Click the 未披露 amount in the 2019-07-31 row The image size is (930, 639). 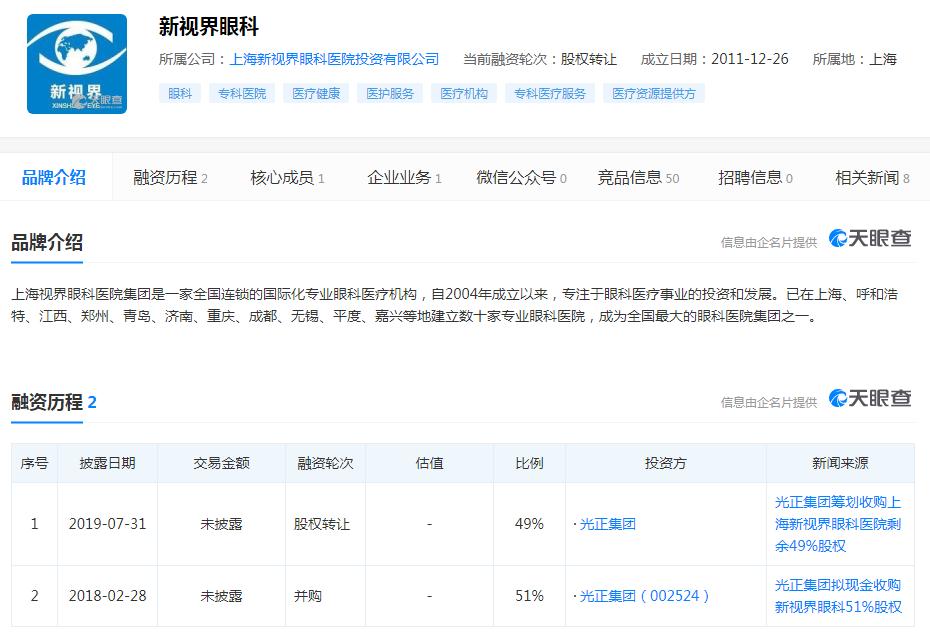(221, 524)
